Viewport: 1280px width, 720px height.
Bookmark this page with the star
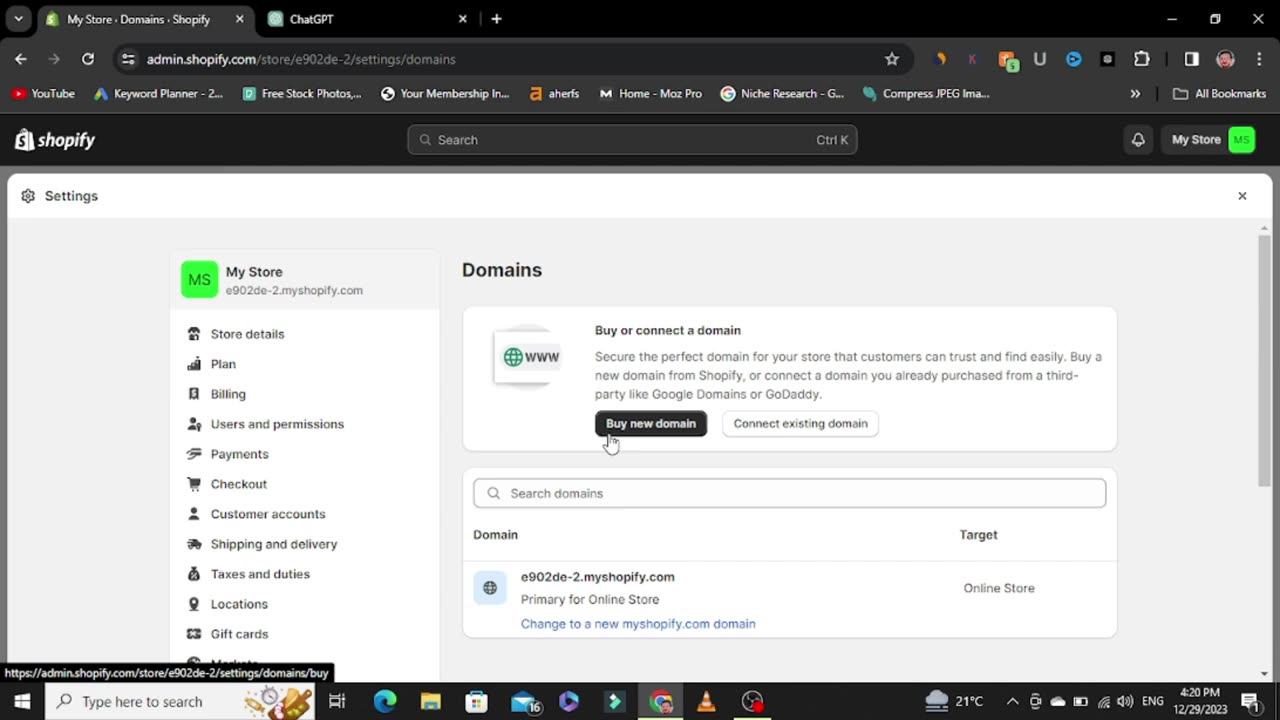[892, 59]
